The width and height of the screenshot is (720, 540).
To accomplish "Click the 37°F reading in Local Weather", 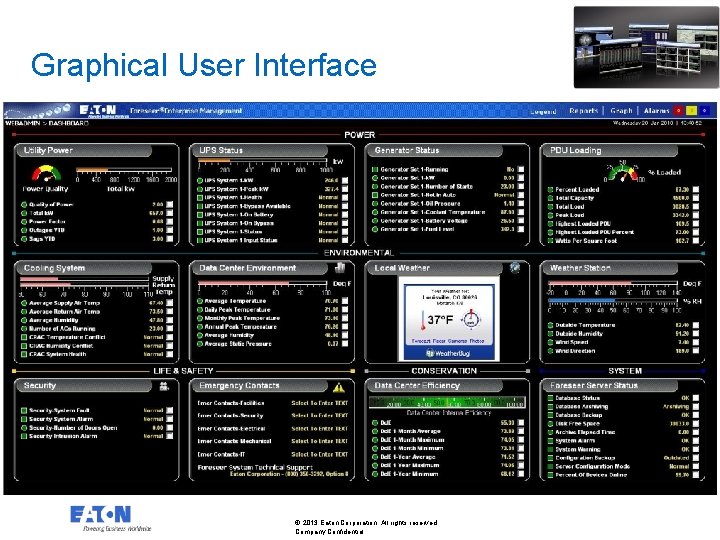I will [x=440, y=320].
